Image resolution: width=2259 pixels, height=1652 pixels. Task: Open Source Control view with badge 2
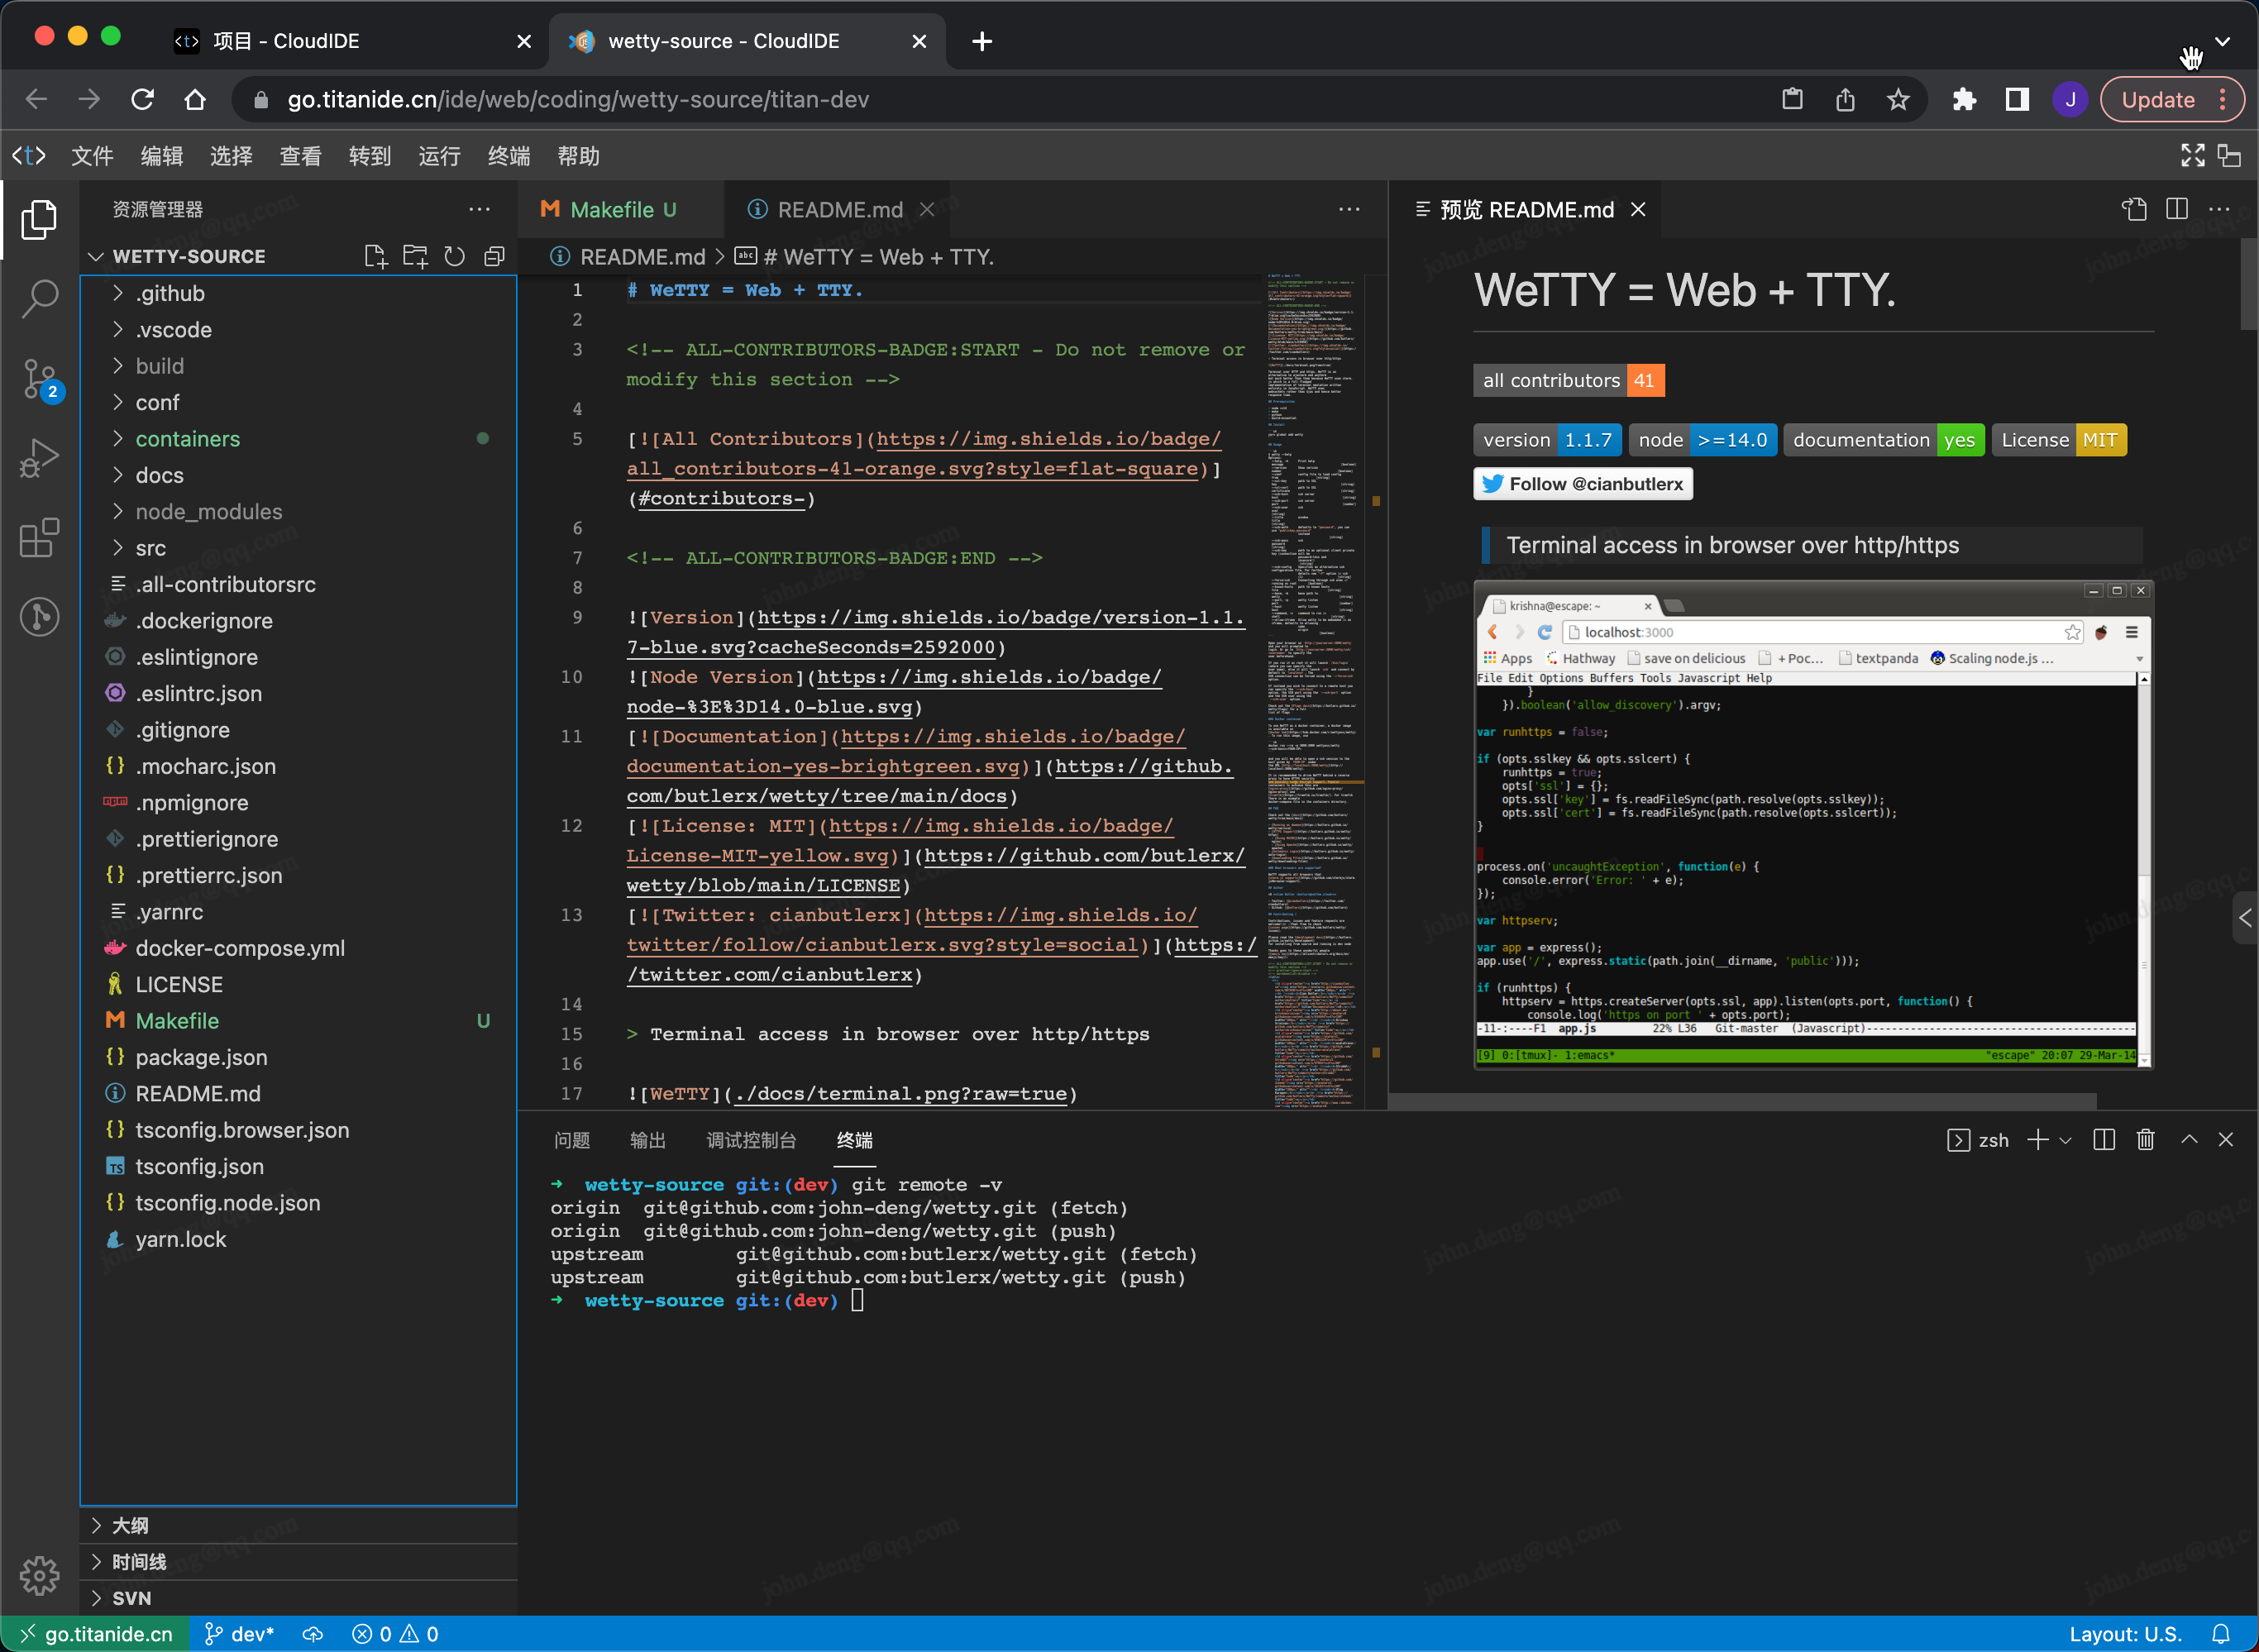(40, 380)
